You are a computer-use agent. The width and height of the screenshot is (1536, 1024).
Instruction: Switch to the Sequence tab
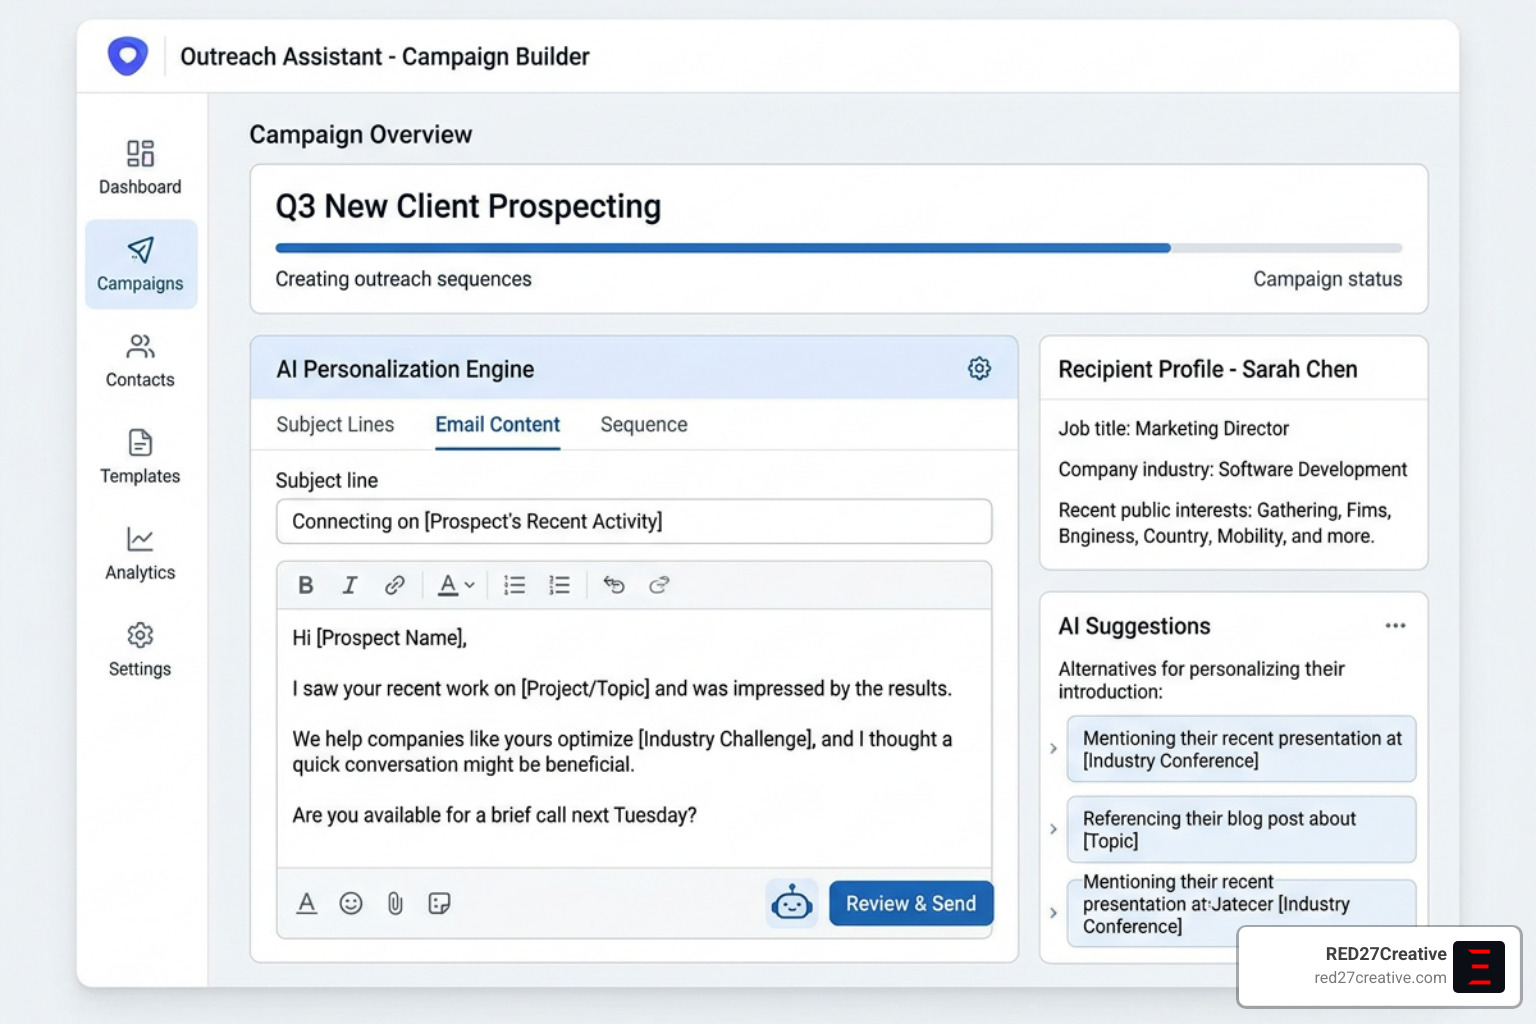click(x=644, y=424)
